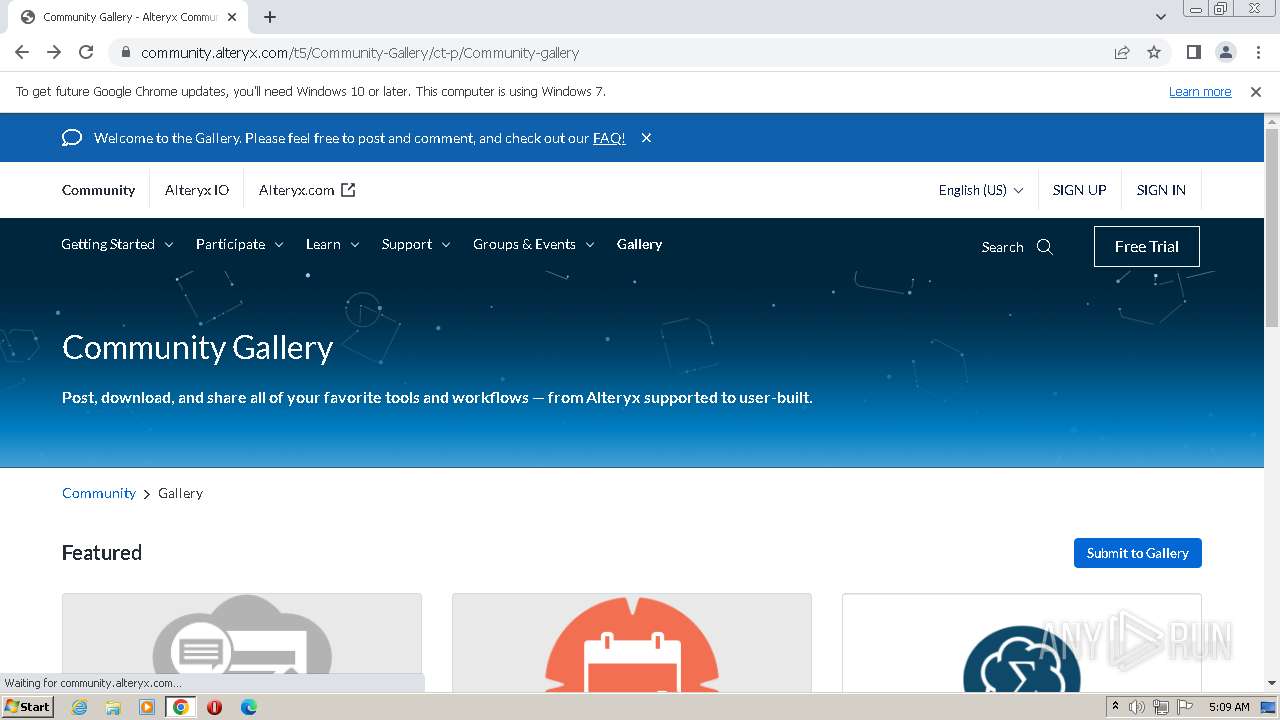Select the Community top navigation item

(98, 190)
